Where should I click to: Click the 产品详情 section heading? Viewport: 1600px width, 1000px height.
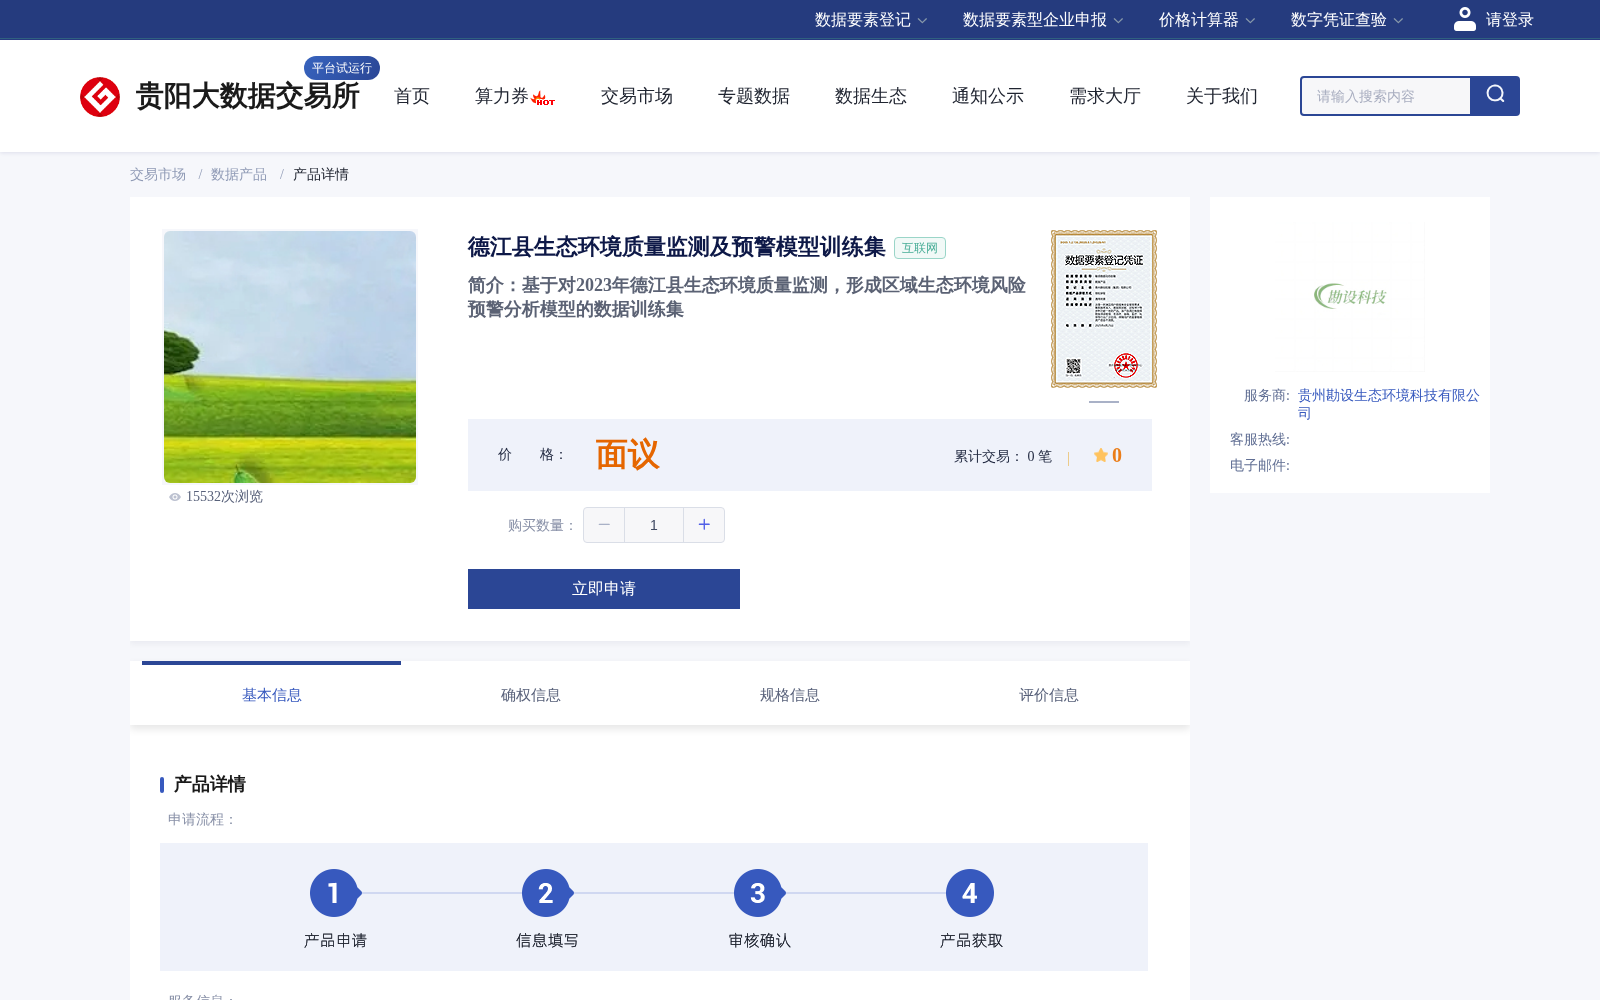(210, 784)
